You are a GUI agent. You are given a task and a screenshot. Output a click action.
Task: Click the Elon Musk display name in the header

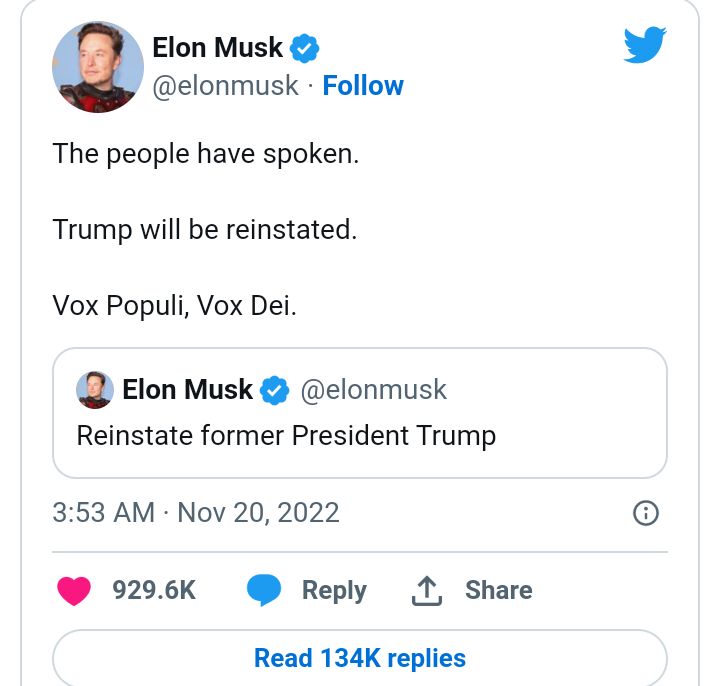(217, 46)
